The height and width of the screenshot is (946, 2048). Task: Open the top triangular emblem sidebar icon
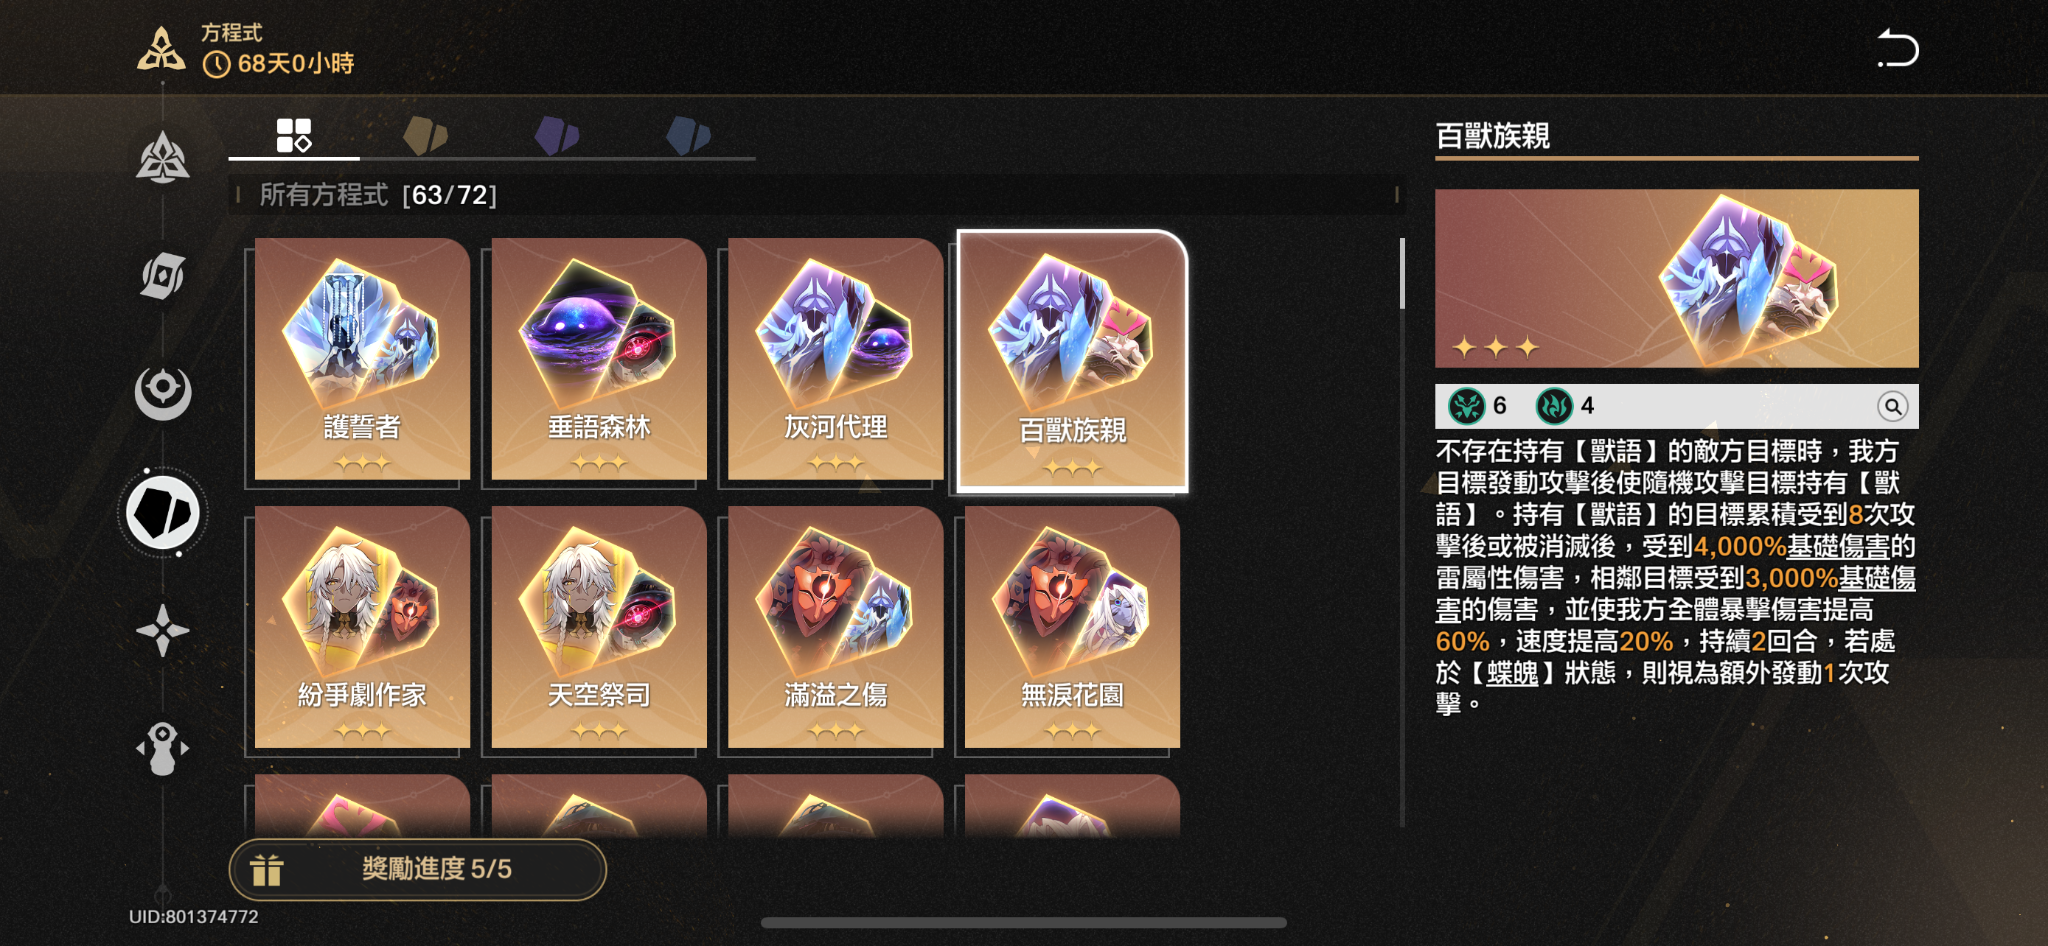(162, 158)
